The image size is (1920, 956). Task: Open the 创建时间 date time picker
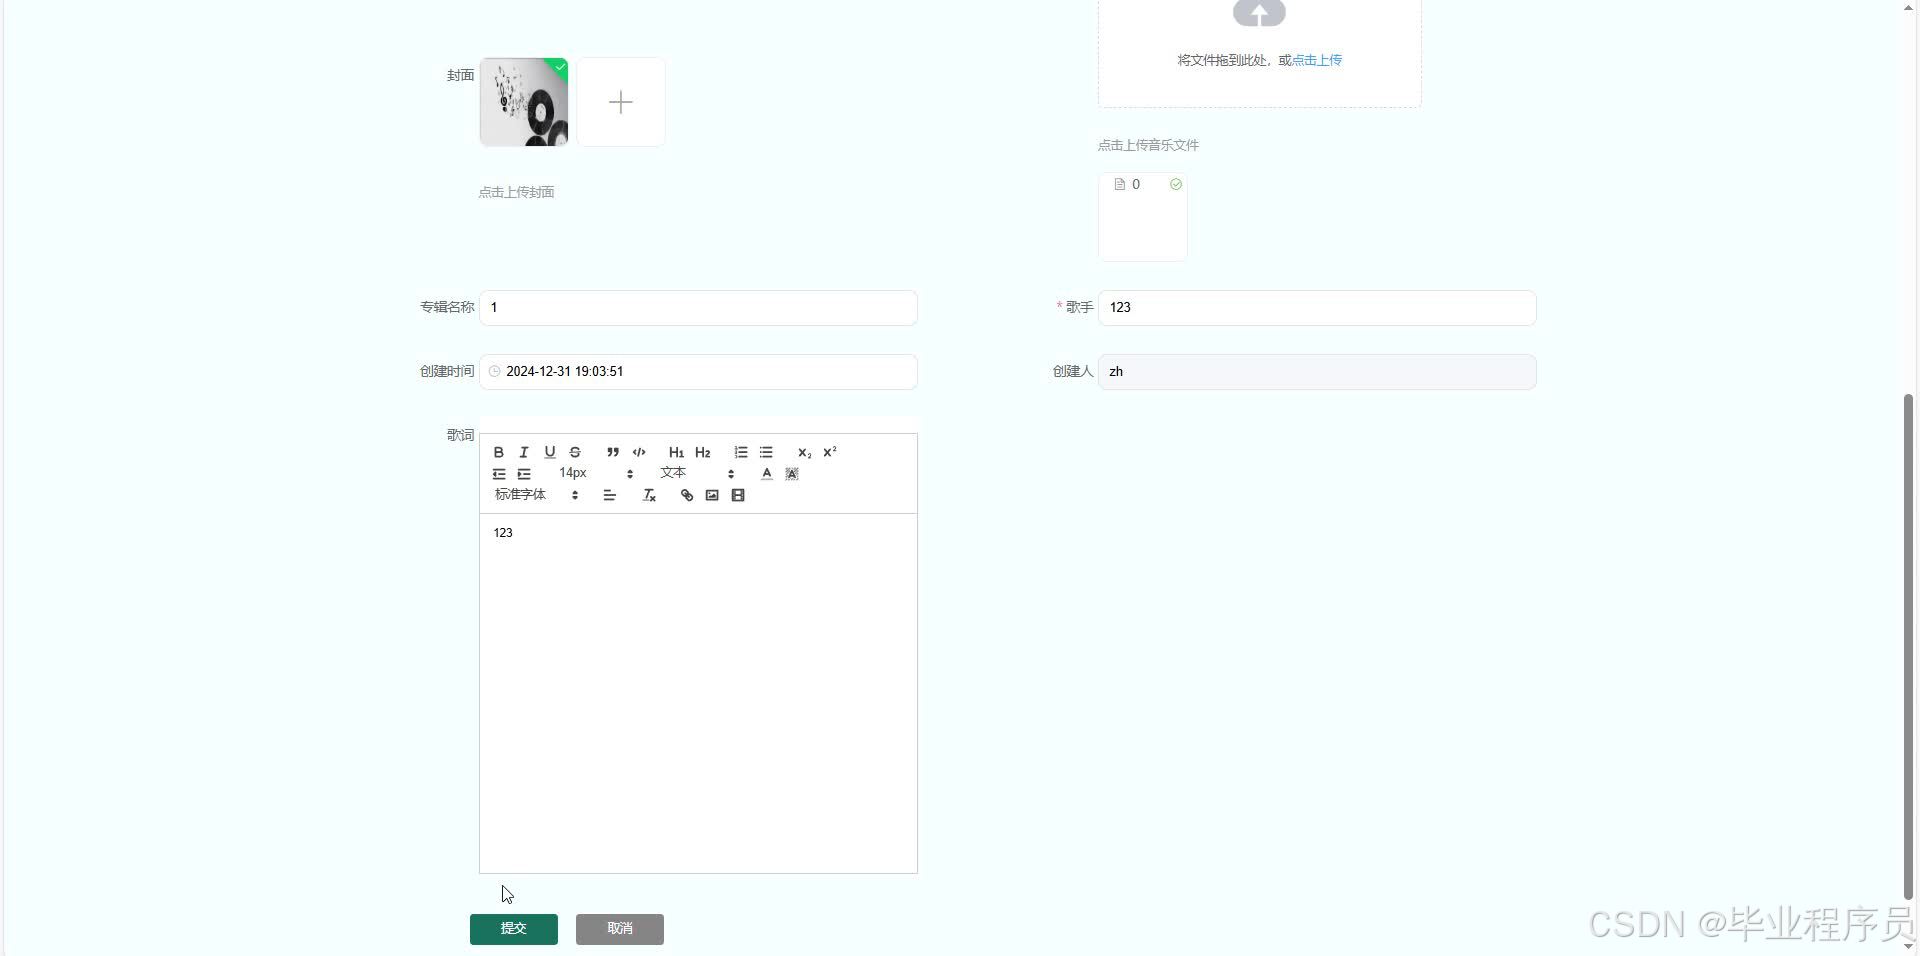698,372
